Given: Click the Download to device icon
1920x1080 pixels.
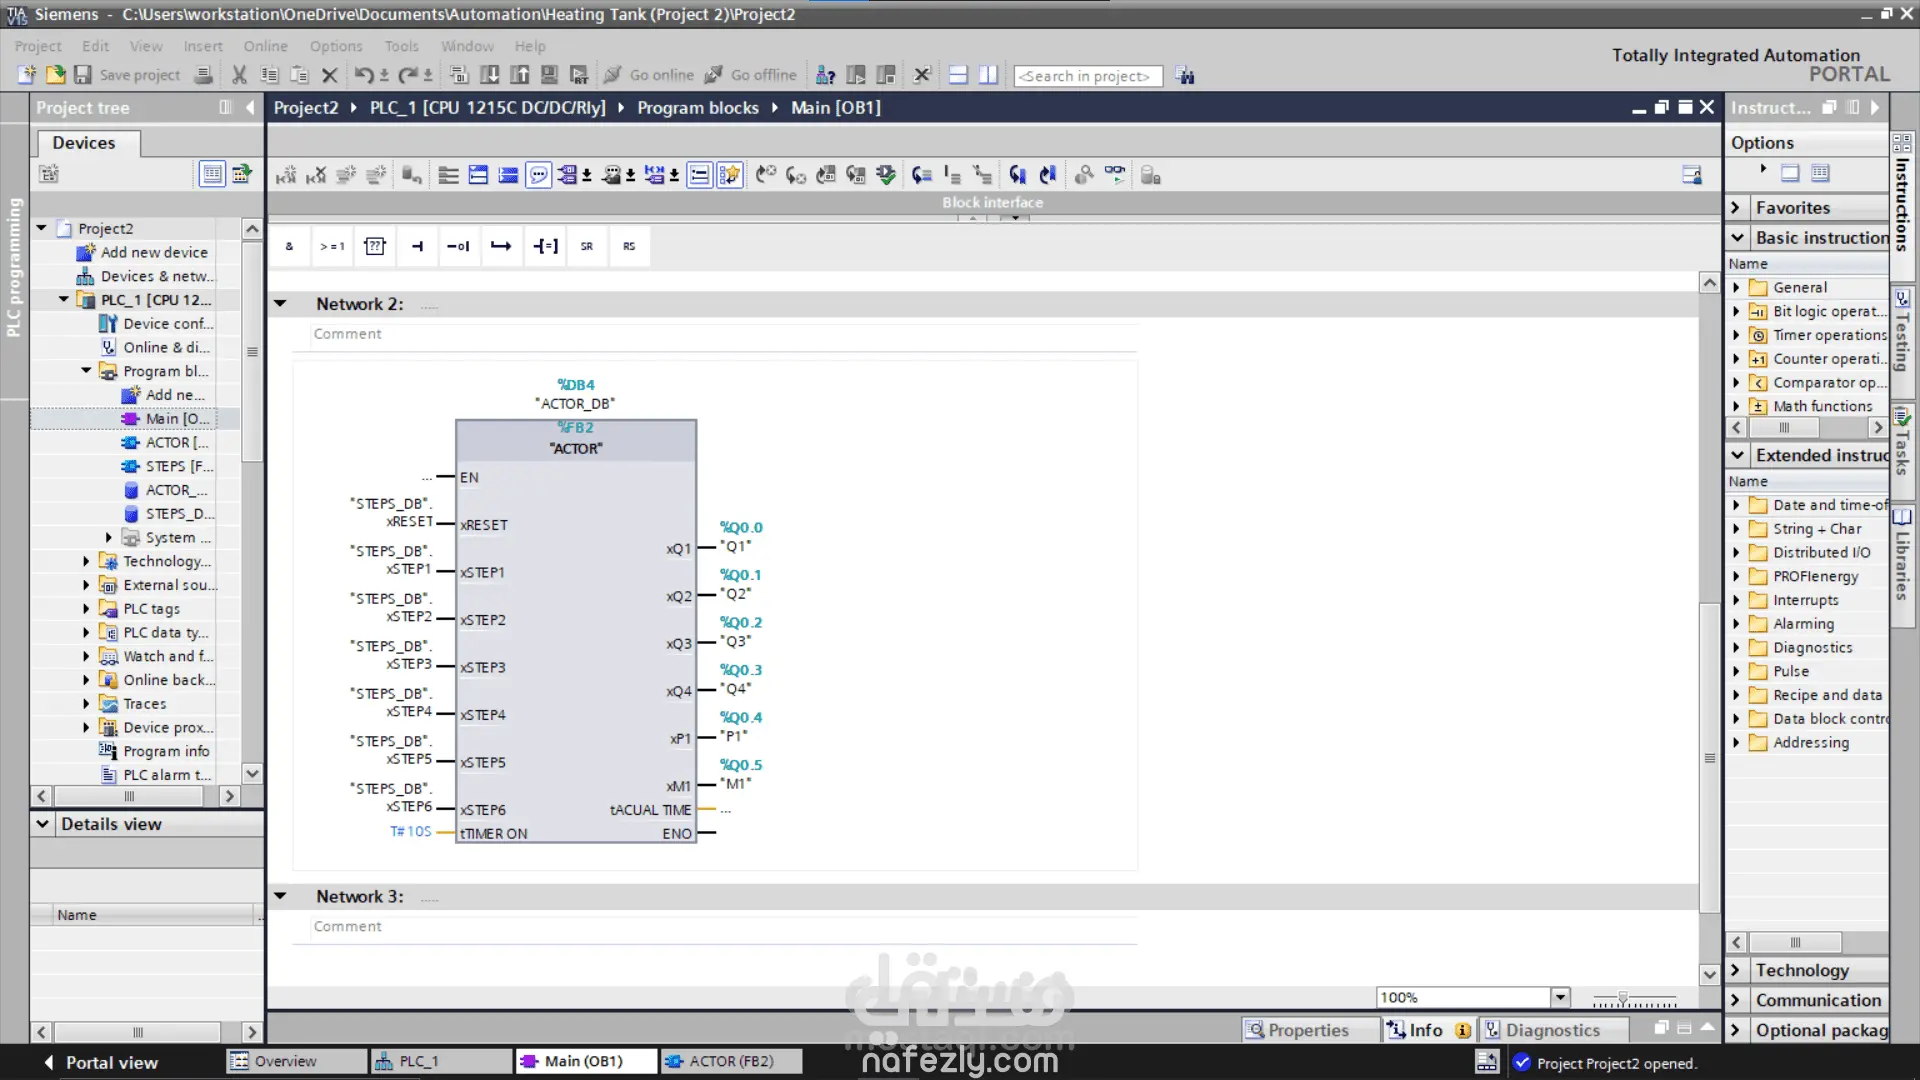Looking at the screenshot, I should point(490,75).
